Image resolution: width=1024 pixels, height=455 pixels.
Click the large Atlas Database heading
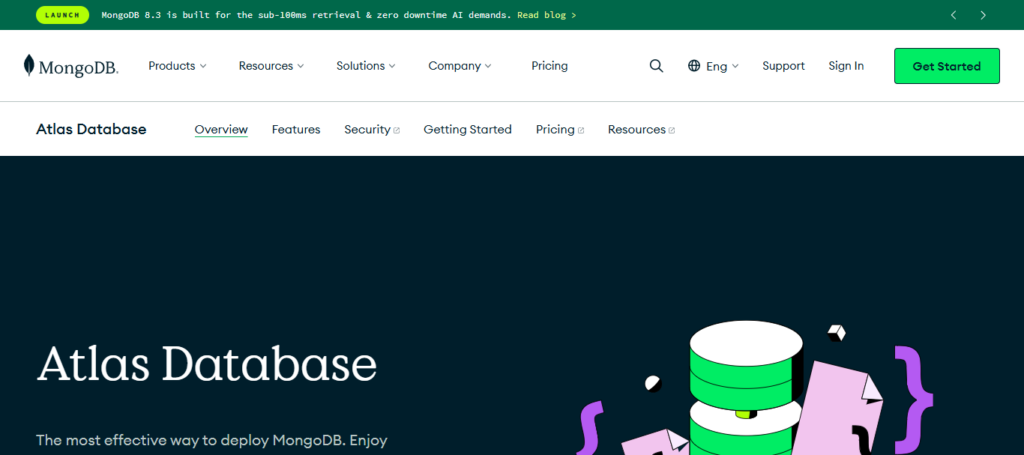tap(206, 362)
